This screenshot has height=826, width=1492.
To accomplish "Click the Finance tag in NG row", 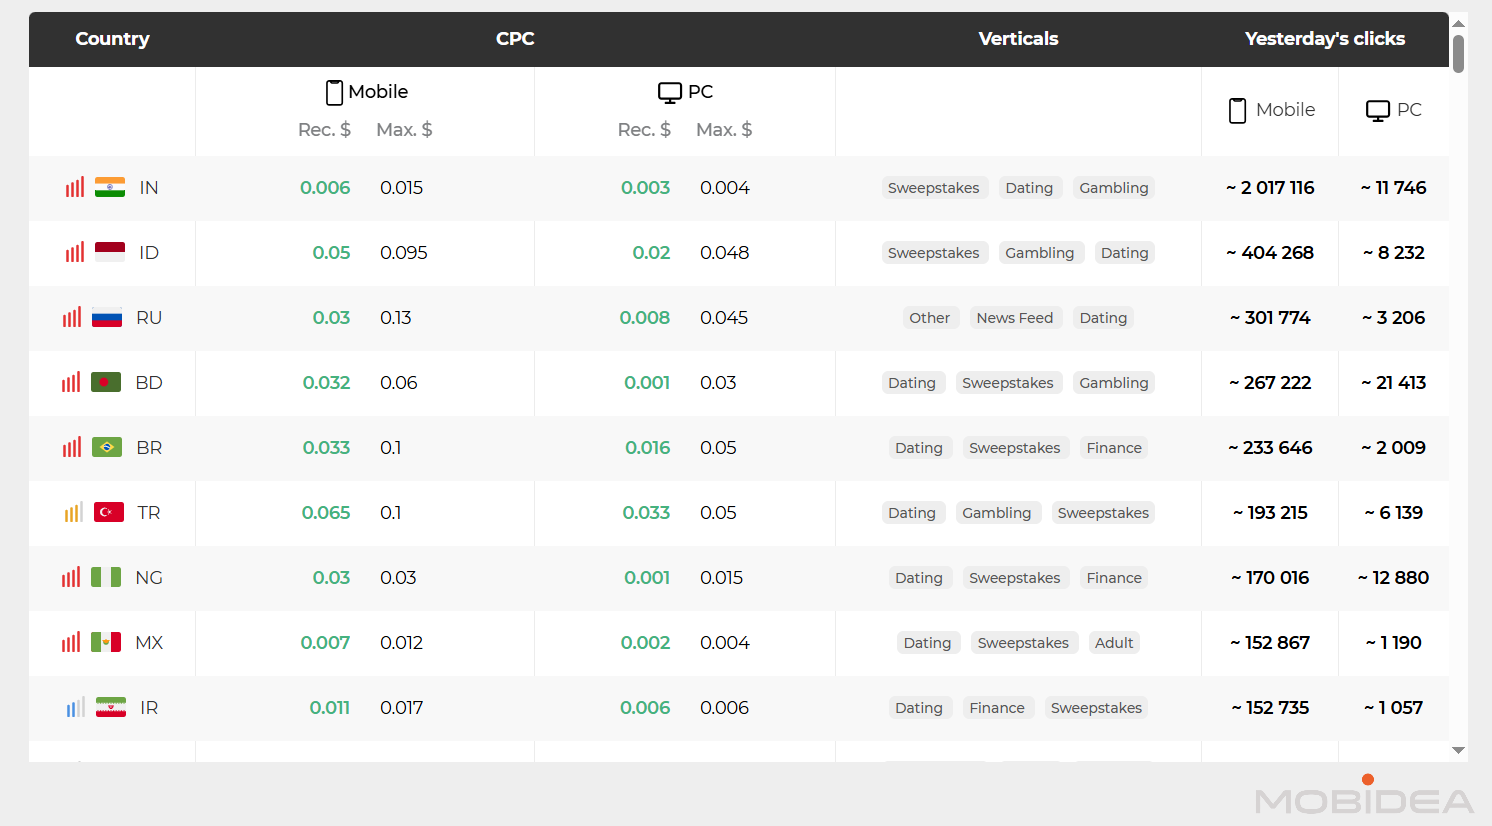I will (1113, 578).
